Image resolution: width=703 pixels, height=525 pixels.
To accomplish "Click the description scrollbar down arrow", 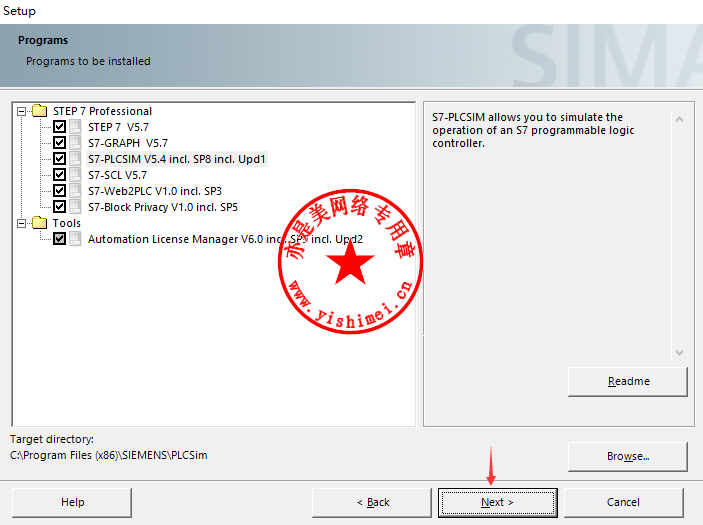I will point(679,353).
